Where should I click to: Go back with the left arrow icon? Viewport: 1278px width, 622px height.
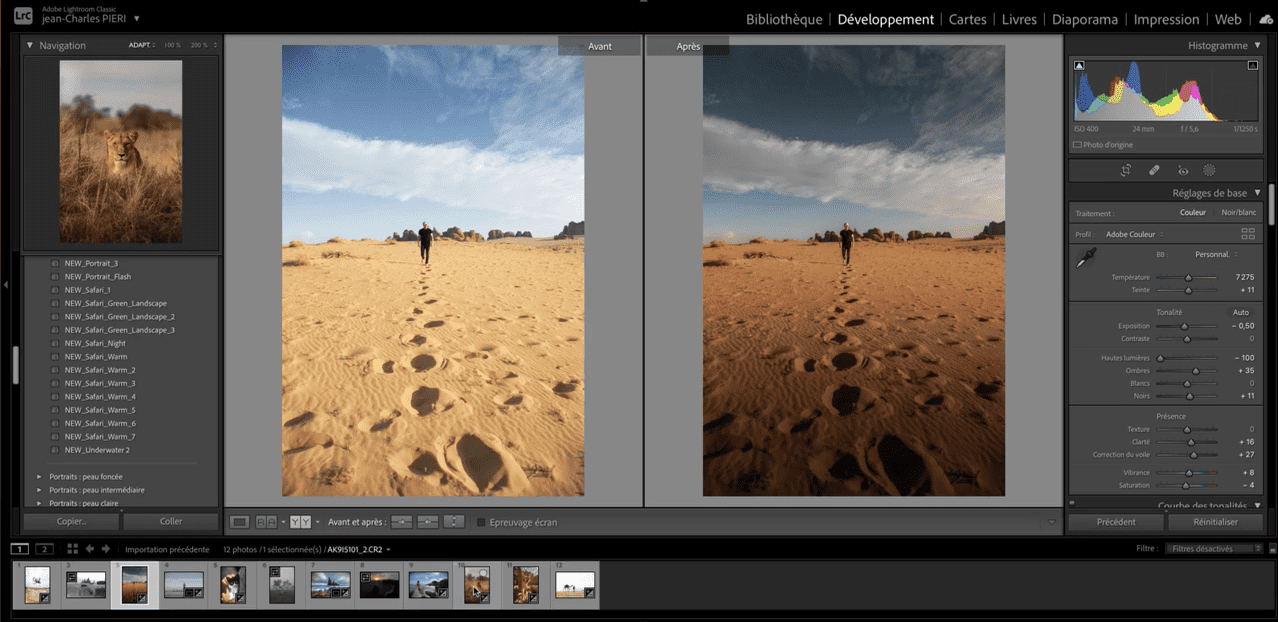click(x=90, y=549)
